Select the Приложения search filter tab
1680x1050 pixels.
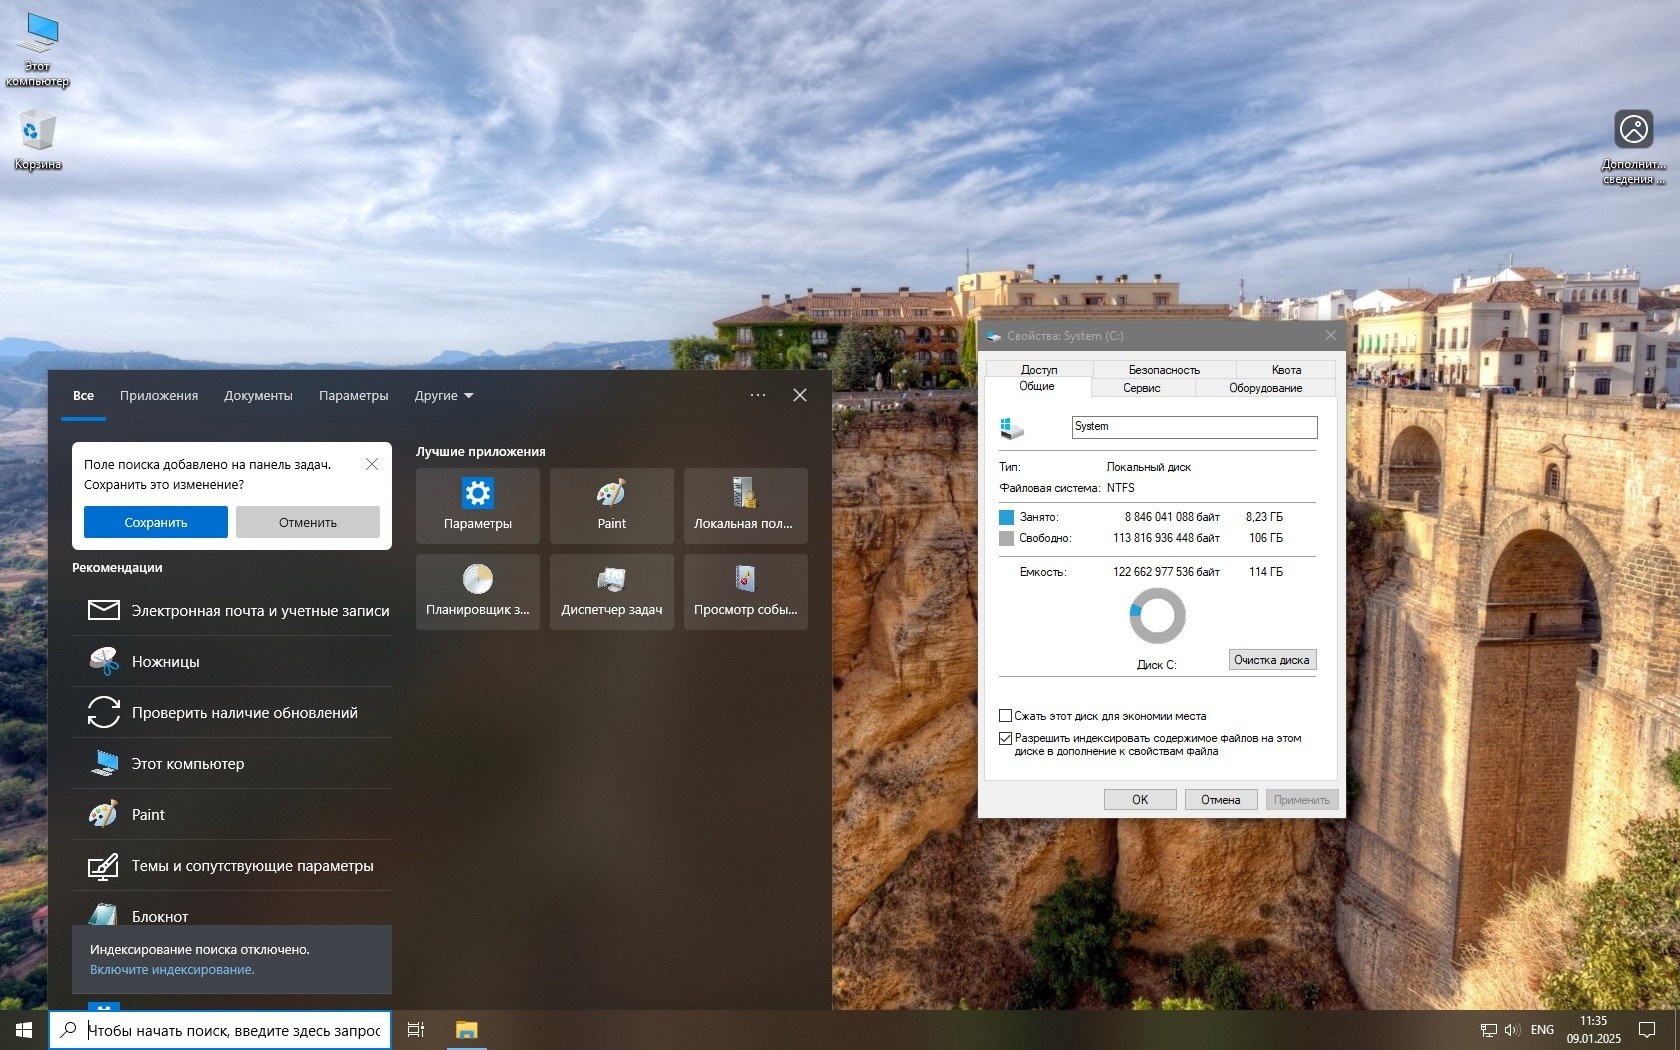(159, 396)
